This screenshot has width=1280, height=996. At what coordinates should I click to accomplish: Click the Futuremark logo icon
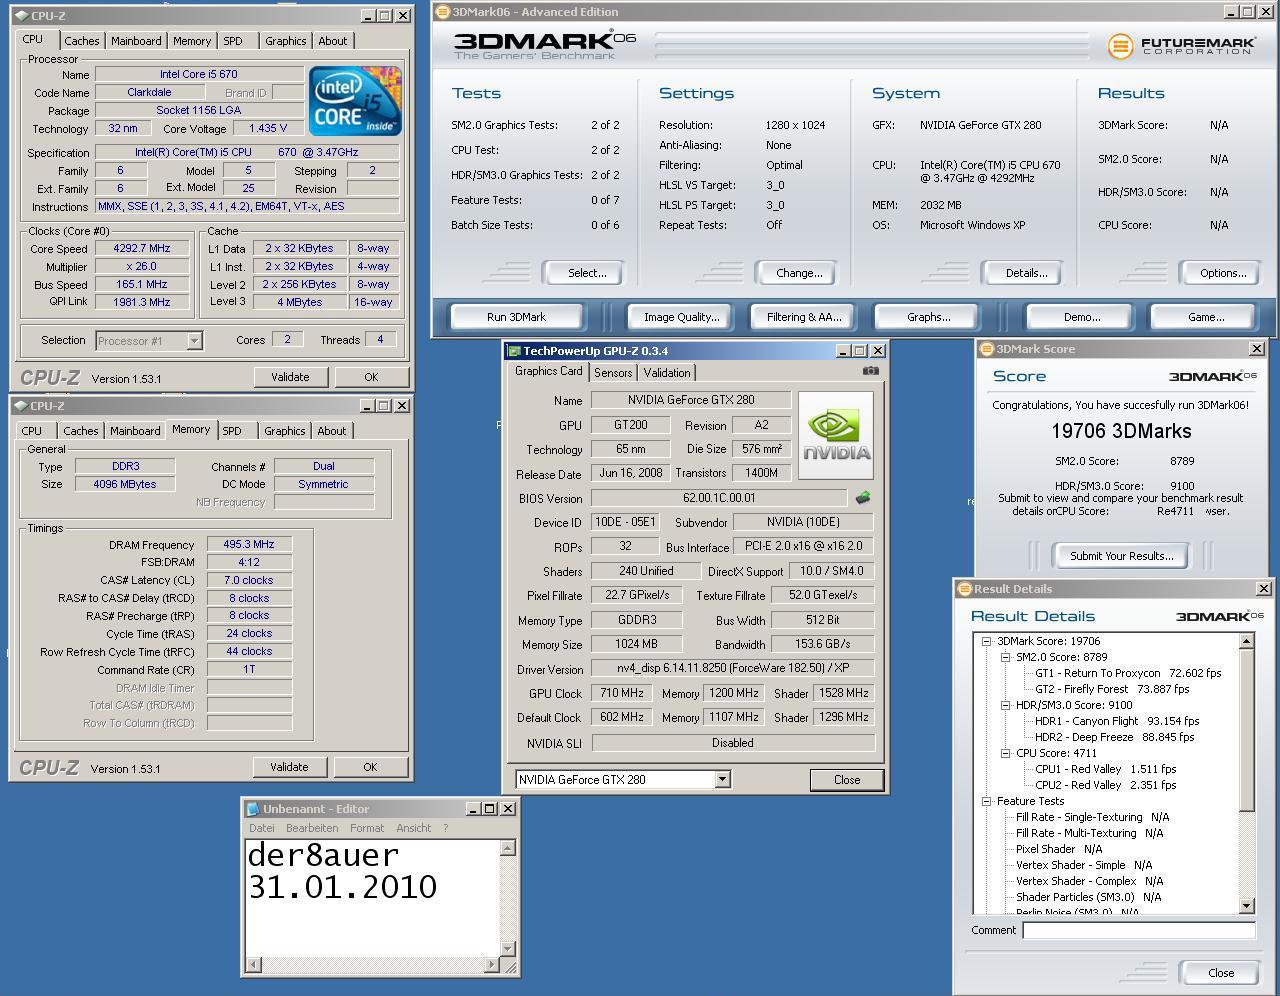pyautogui.click(x=1120, y=46)
